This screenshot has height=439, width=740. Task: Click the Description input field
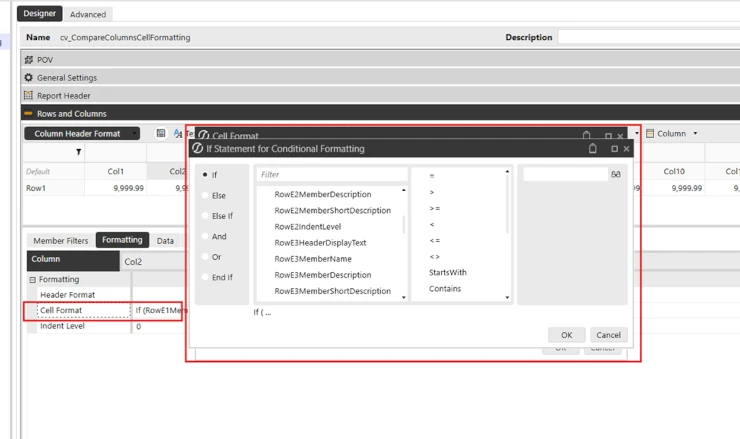pyautogui.click(x=648, y=37)
